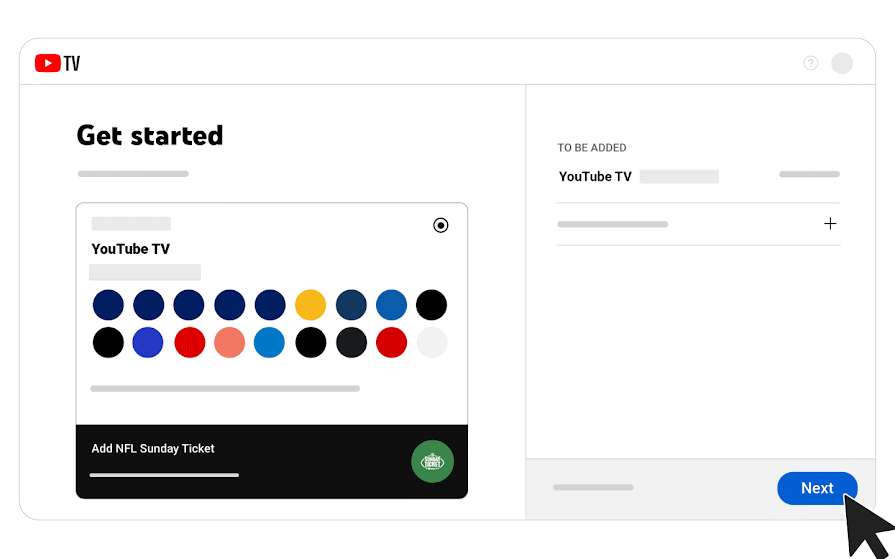Click the green NFL Sunday Ticket badge
The image size is (895, 559).
pyautogui.click(x=432, y=461)
